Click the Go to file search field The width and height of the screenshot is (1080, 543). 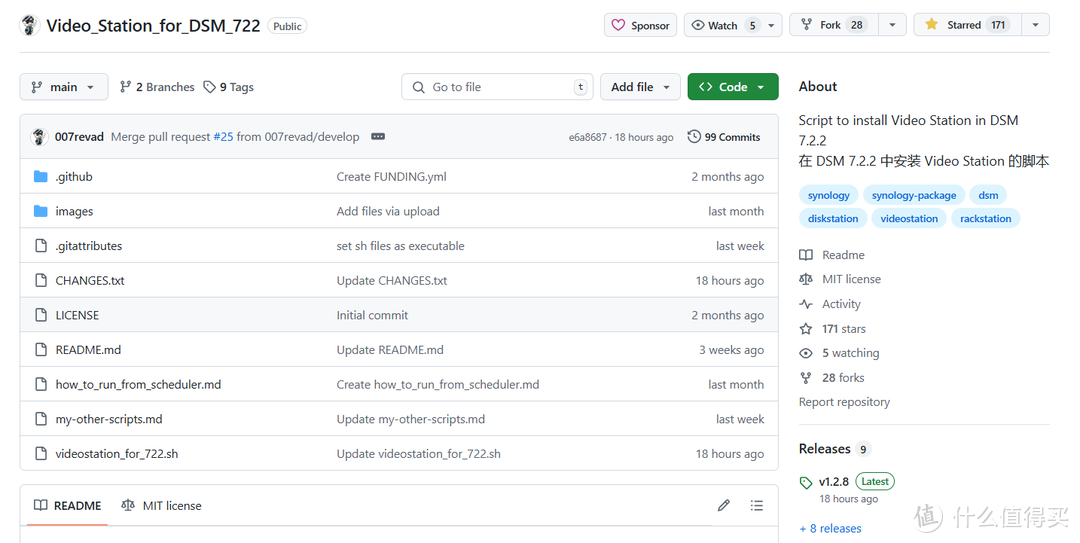[497, 87]
